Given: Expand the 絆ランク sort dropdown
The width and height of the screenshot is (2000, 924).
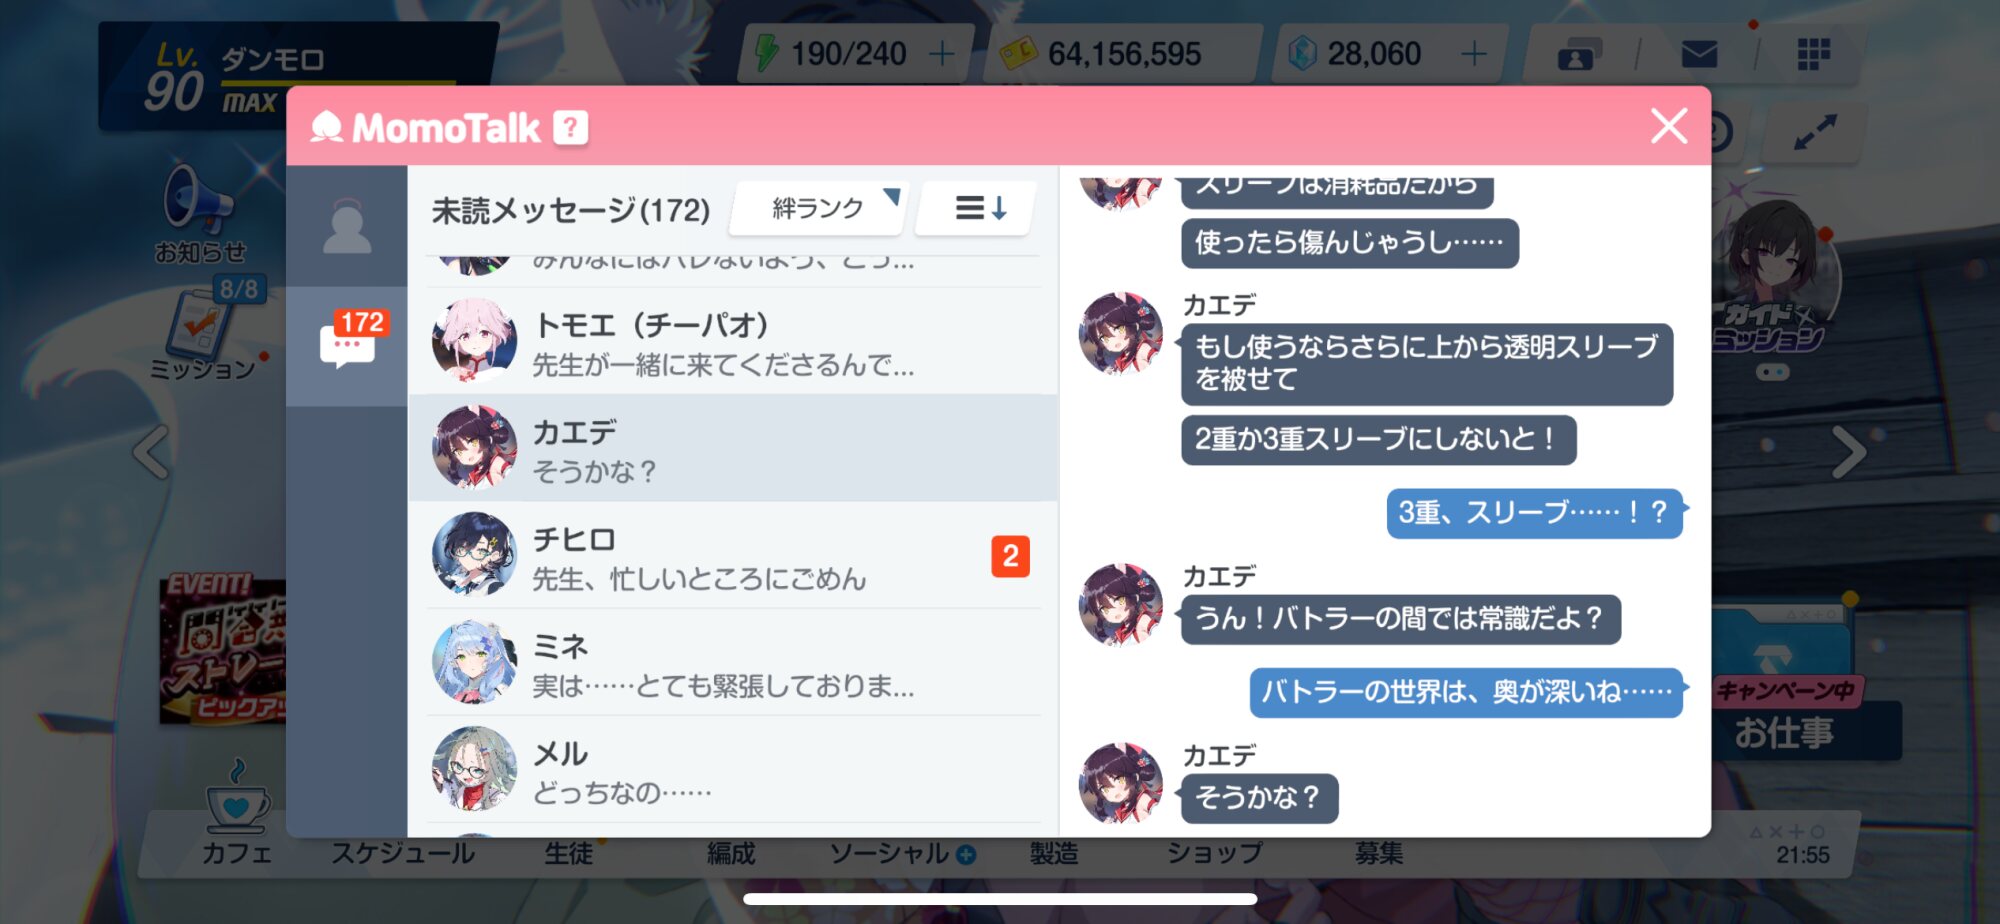Looking at the screenshot, I should tap(819, 208).
